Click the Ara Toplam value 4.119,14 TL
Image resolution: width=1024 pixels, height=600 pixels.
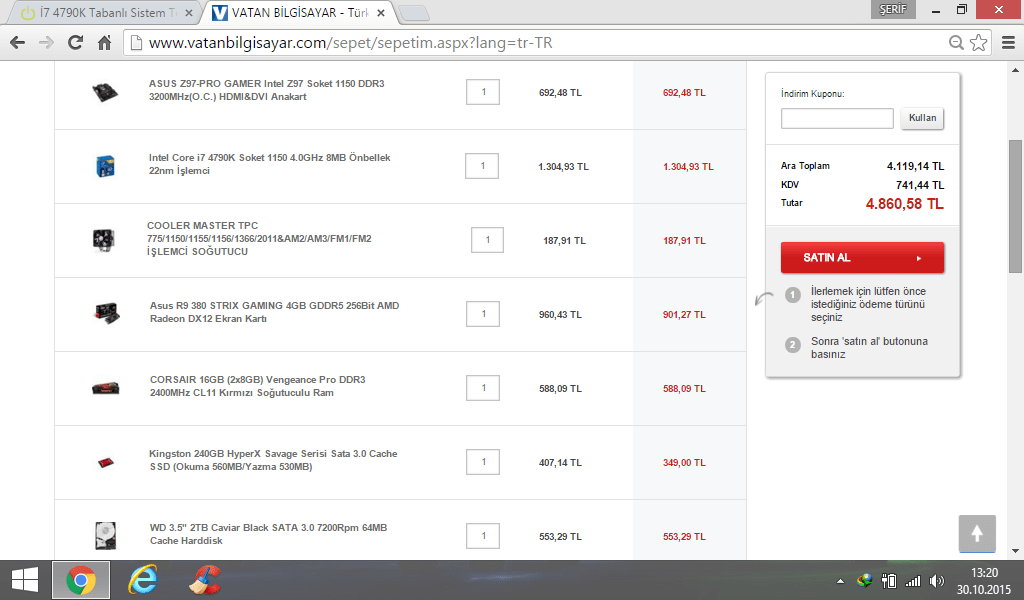pos(915,166)
